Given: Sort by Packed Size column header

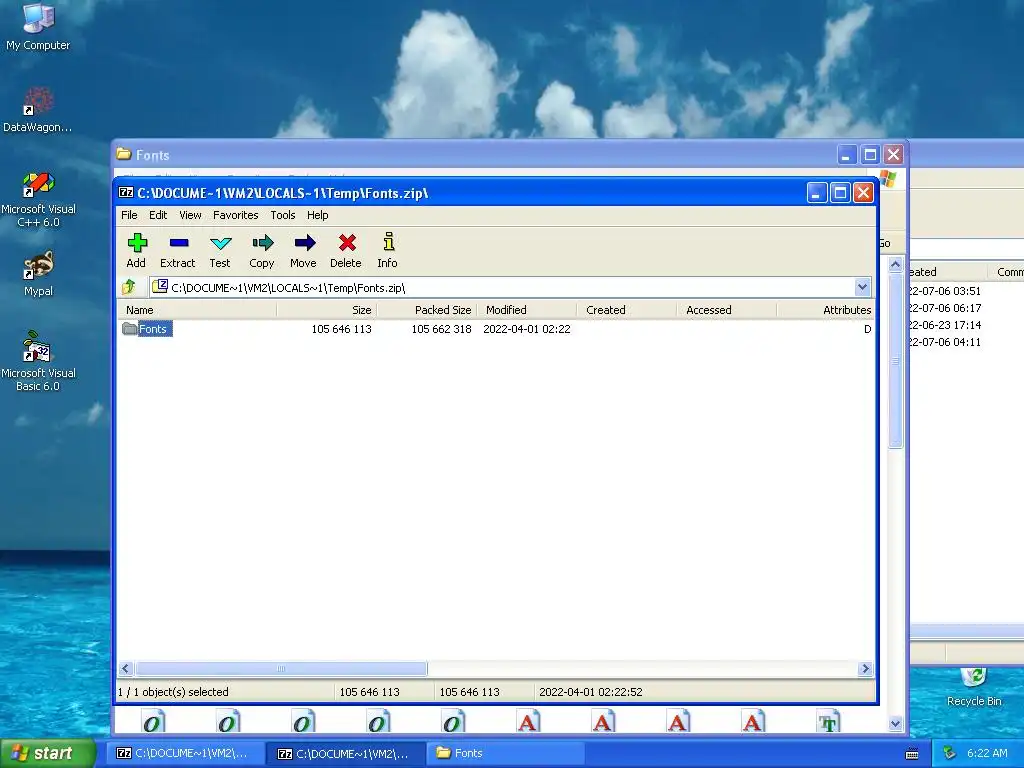Looking at the screenshot, I should [426, 310].
